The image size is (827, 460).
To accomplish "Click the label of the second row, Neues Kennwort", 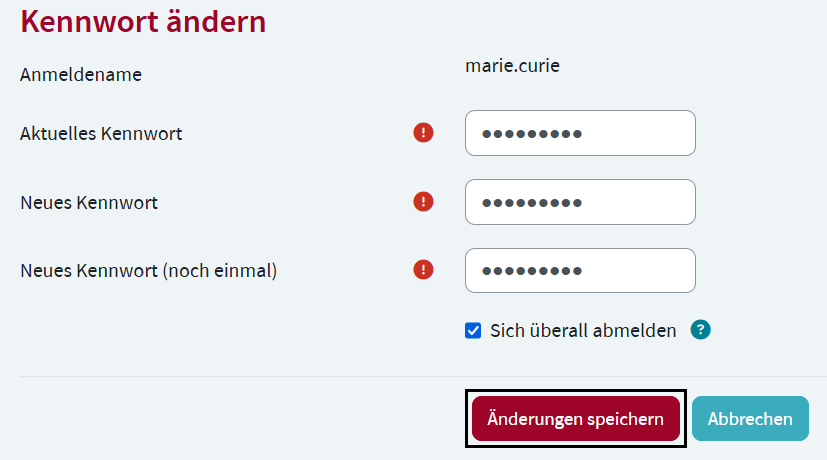I will click(x=89, y=203).
